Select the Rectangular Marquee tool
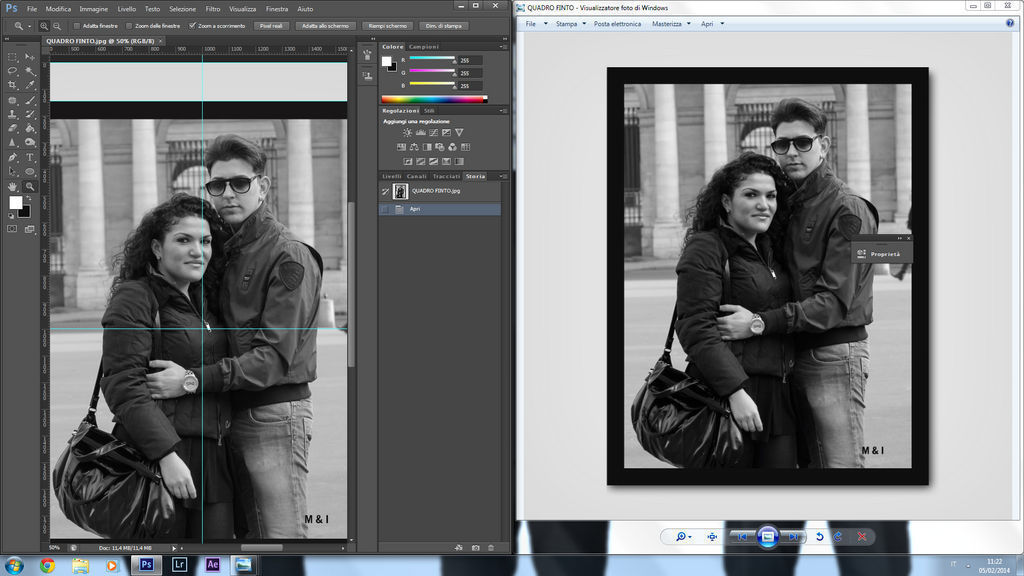 click(x=12, y=57)
